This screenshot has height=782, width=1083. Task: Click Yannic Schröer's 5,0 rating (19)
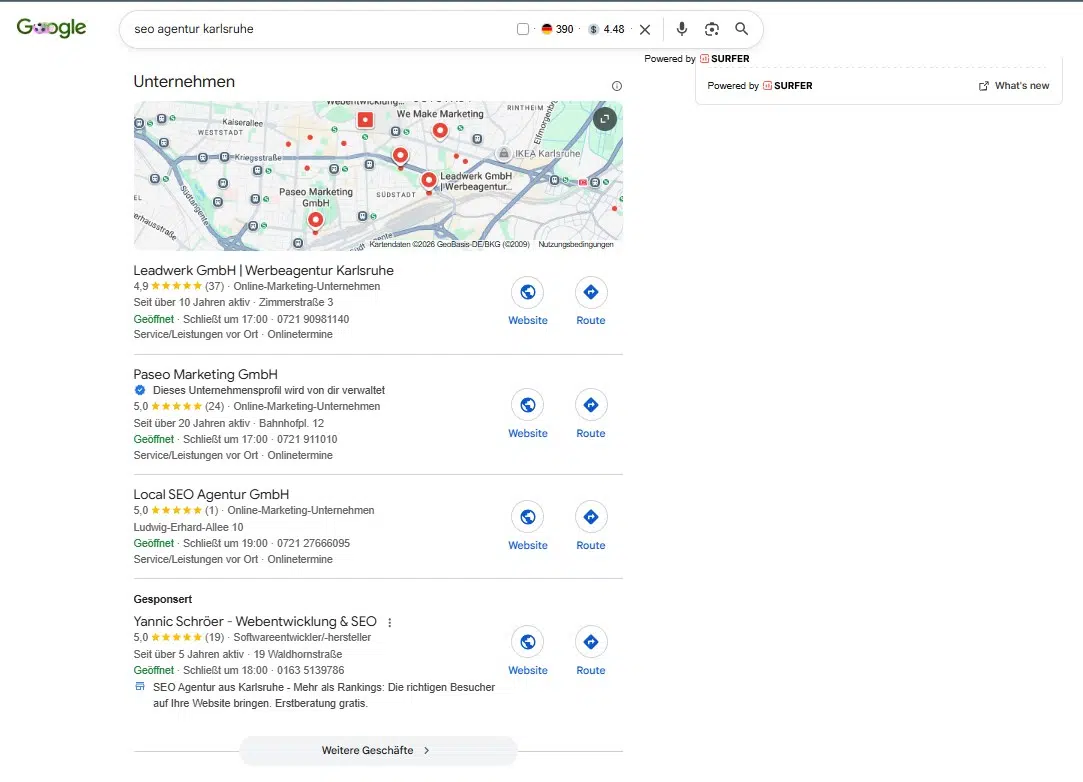click(179, 637)
